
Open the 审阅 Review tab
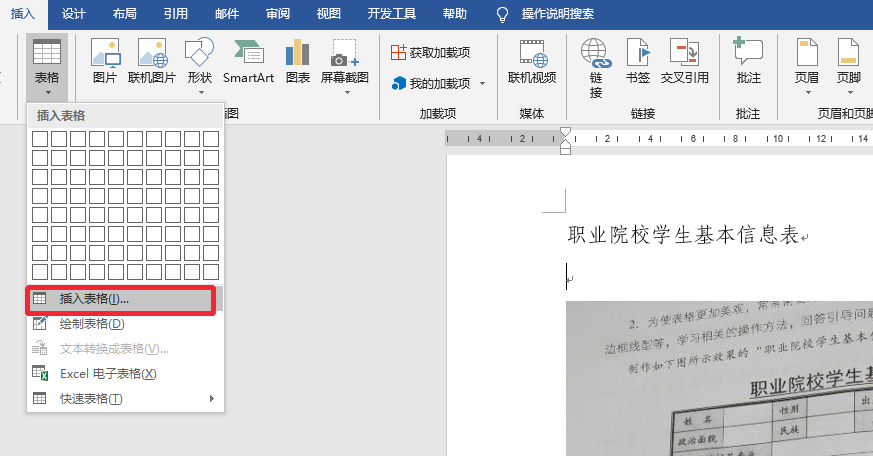pyautogui.click(x=278, y=14)
